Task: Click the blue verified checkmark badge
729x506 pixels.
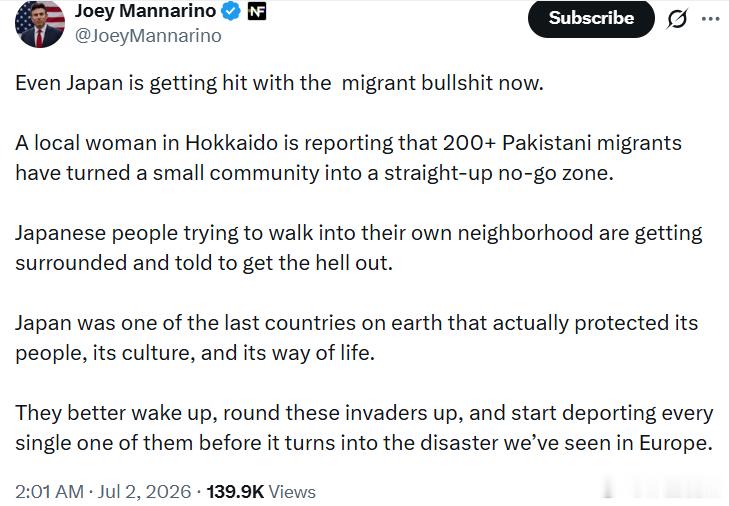Action: 230,12
